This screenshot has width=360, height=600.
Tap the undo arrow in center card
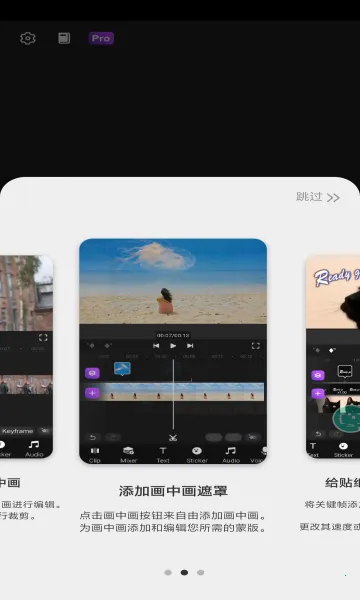coord(93,437)
